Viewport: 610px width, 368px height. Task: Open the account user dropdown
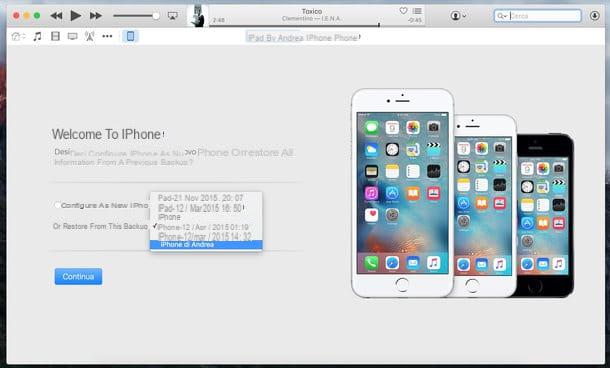point(458,16)
